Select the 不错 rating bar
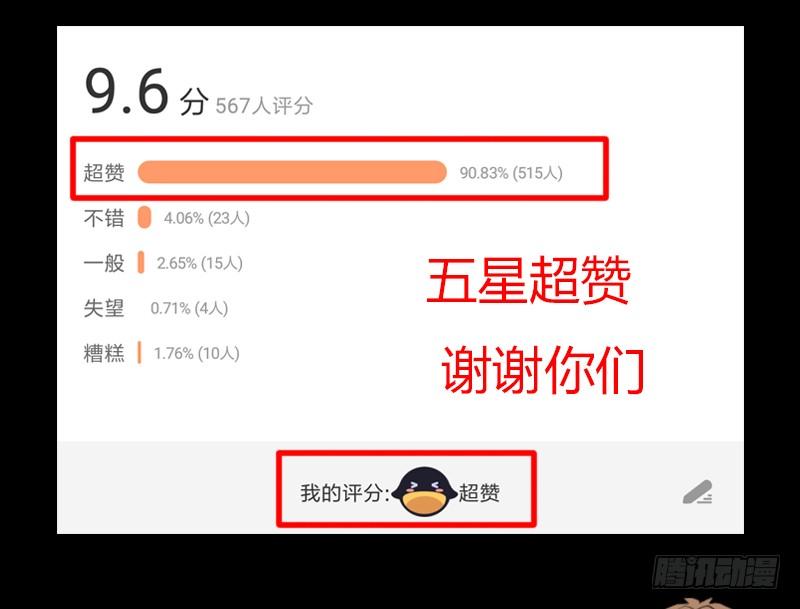This screenshot has height=609, width=800. (x=144, y=217)
